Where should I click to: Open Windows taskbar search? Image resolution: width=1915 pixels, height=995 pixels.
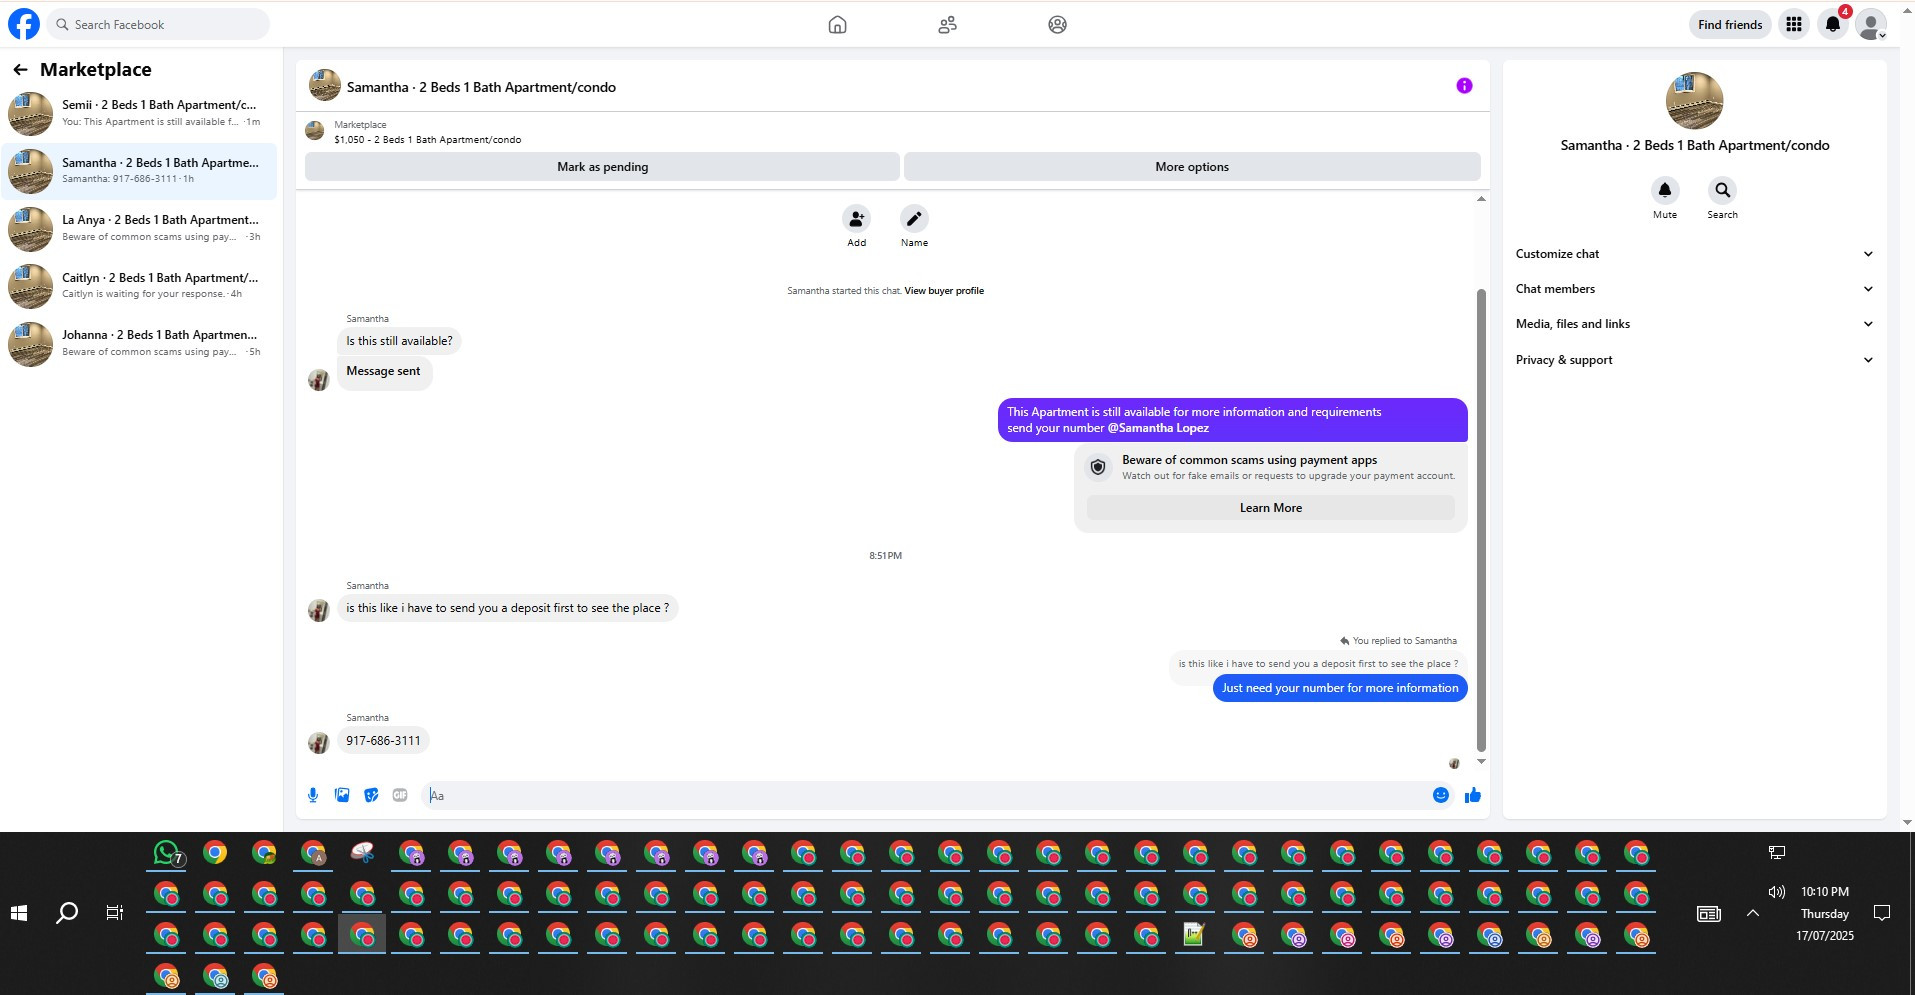coord(67,913)
